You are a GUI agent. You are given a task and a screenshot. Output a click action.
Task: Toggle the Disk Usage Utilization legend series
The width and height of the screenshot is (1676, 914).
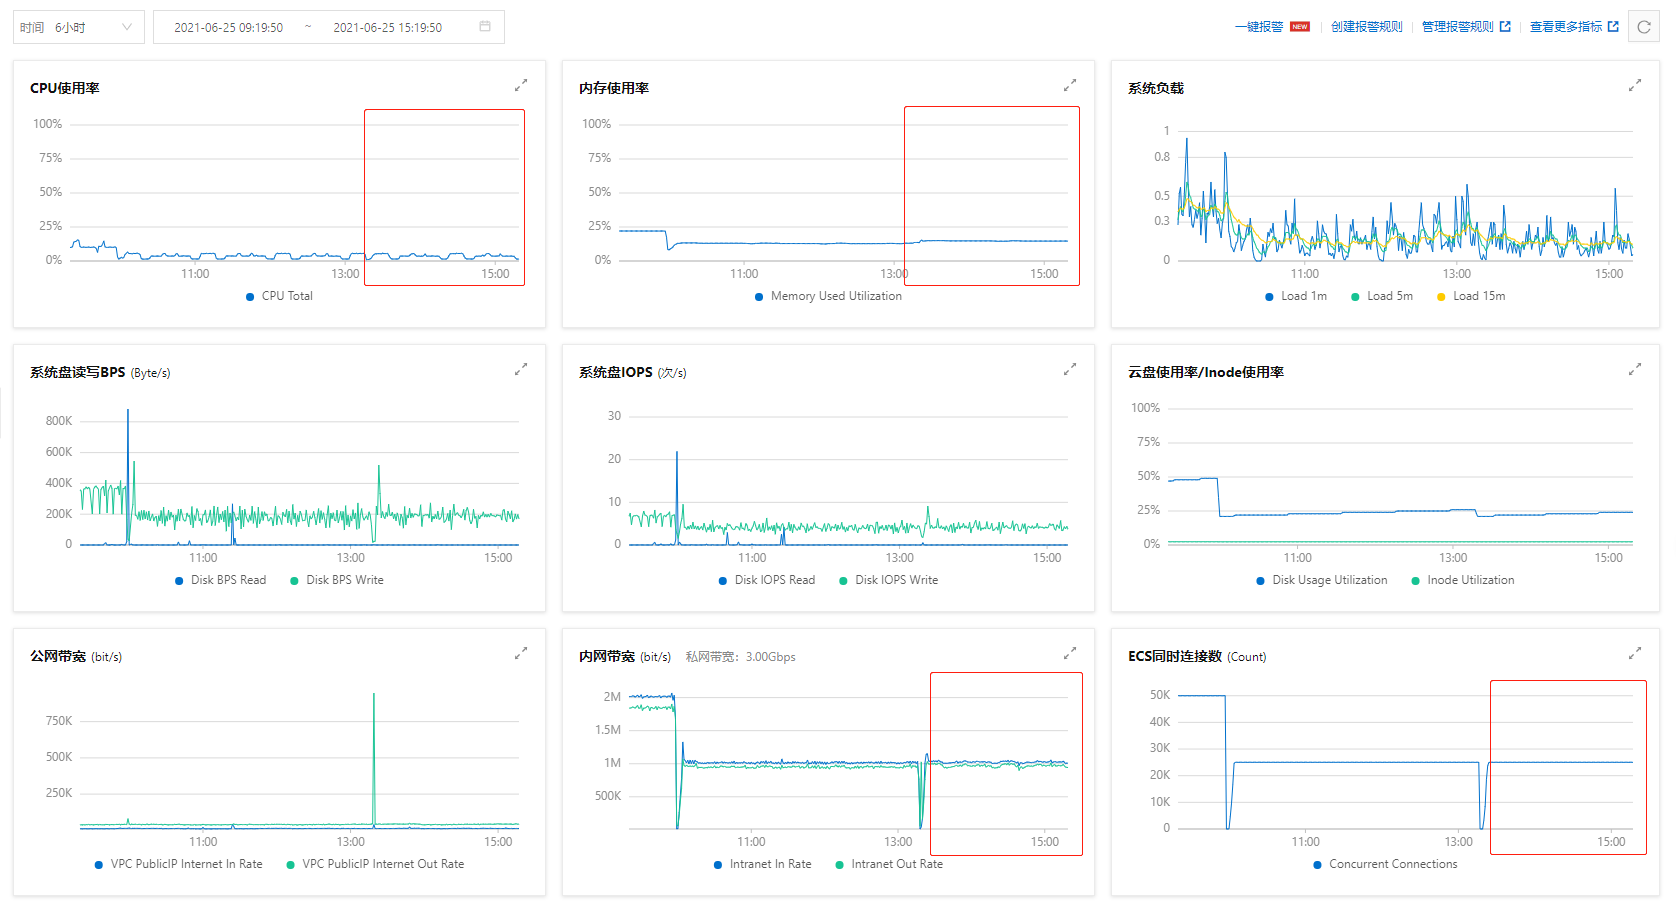[1322, 580]
